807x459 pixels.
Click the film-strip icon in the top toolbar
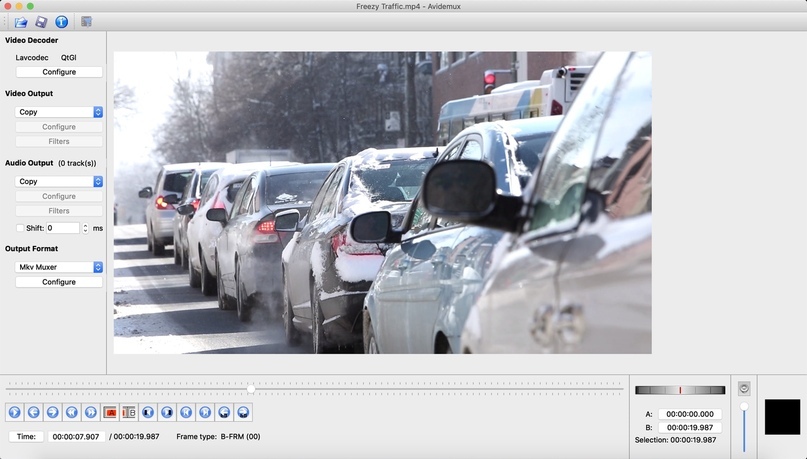[x=86, y=22]
